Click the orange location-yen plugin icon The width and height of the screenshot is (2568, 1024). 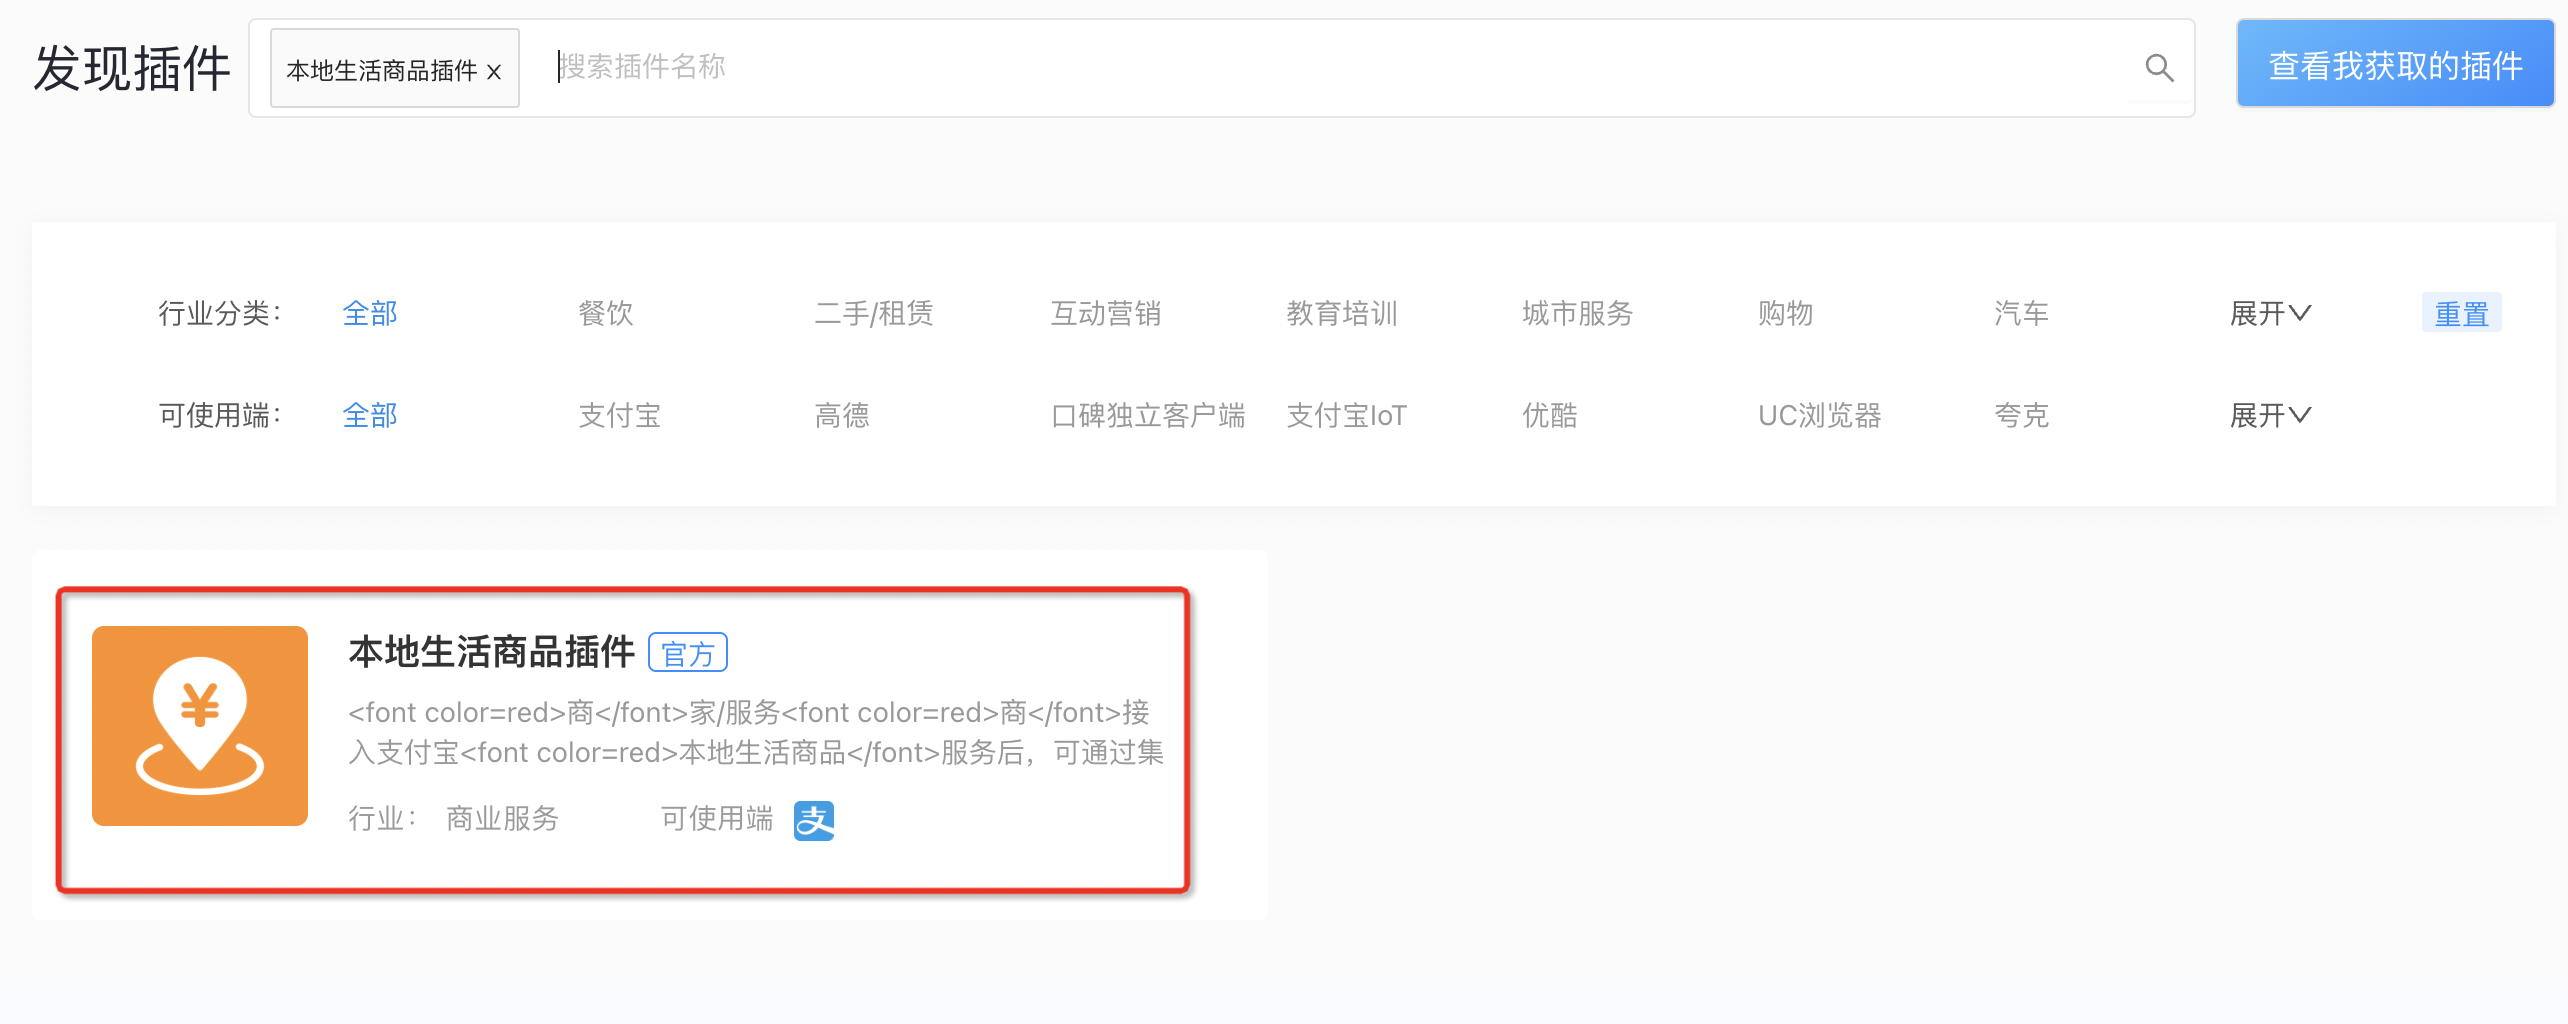click(x=200, y=726)
